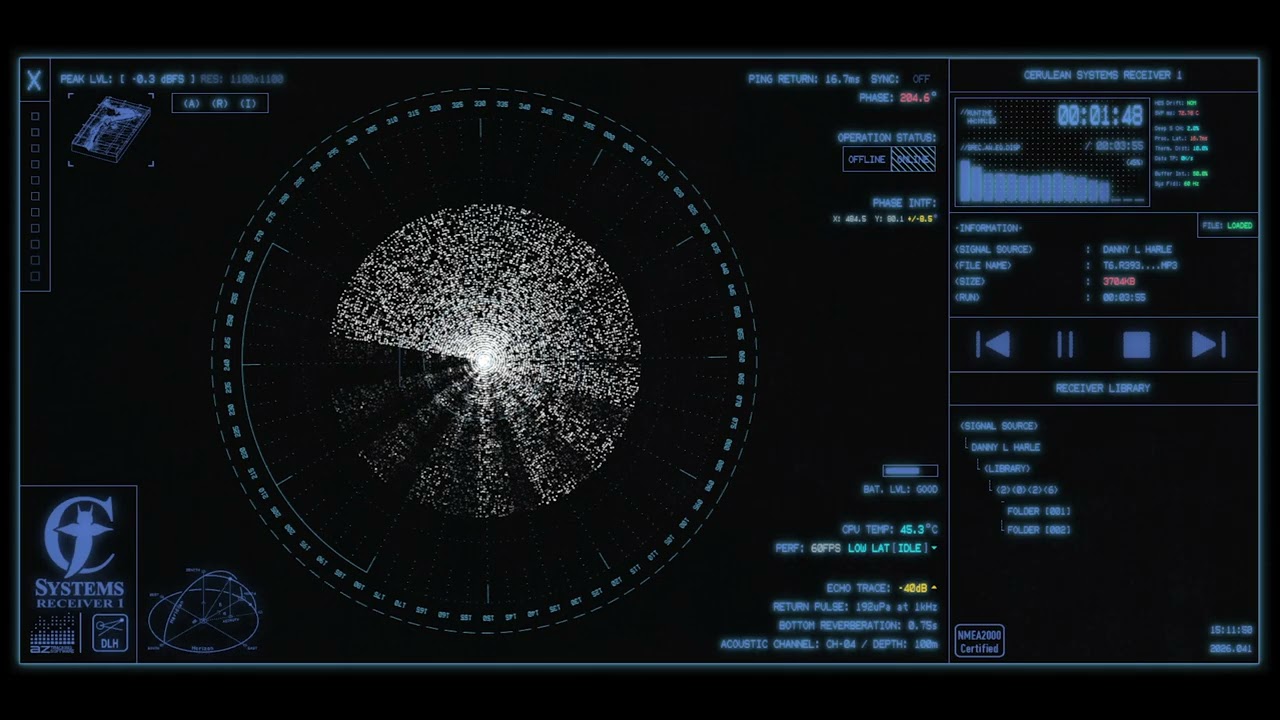Image resolution: width=1280 pixels, height=720 pixels.
Task: Click the C Systems Receiver 1 logo
Action: click(x=79, y=553)
